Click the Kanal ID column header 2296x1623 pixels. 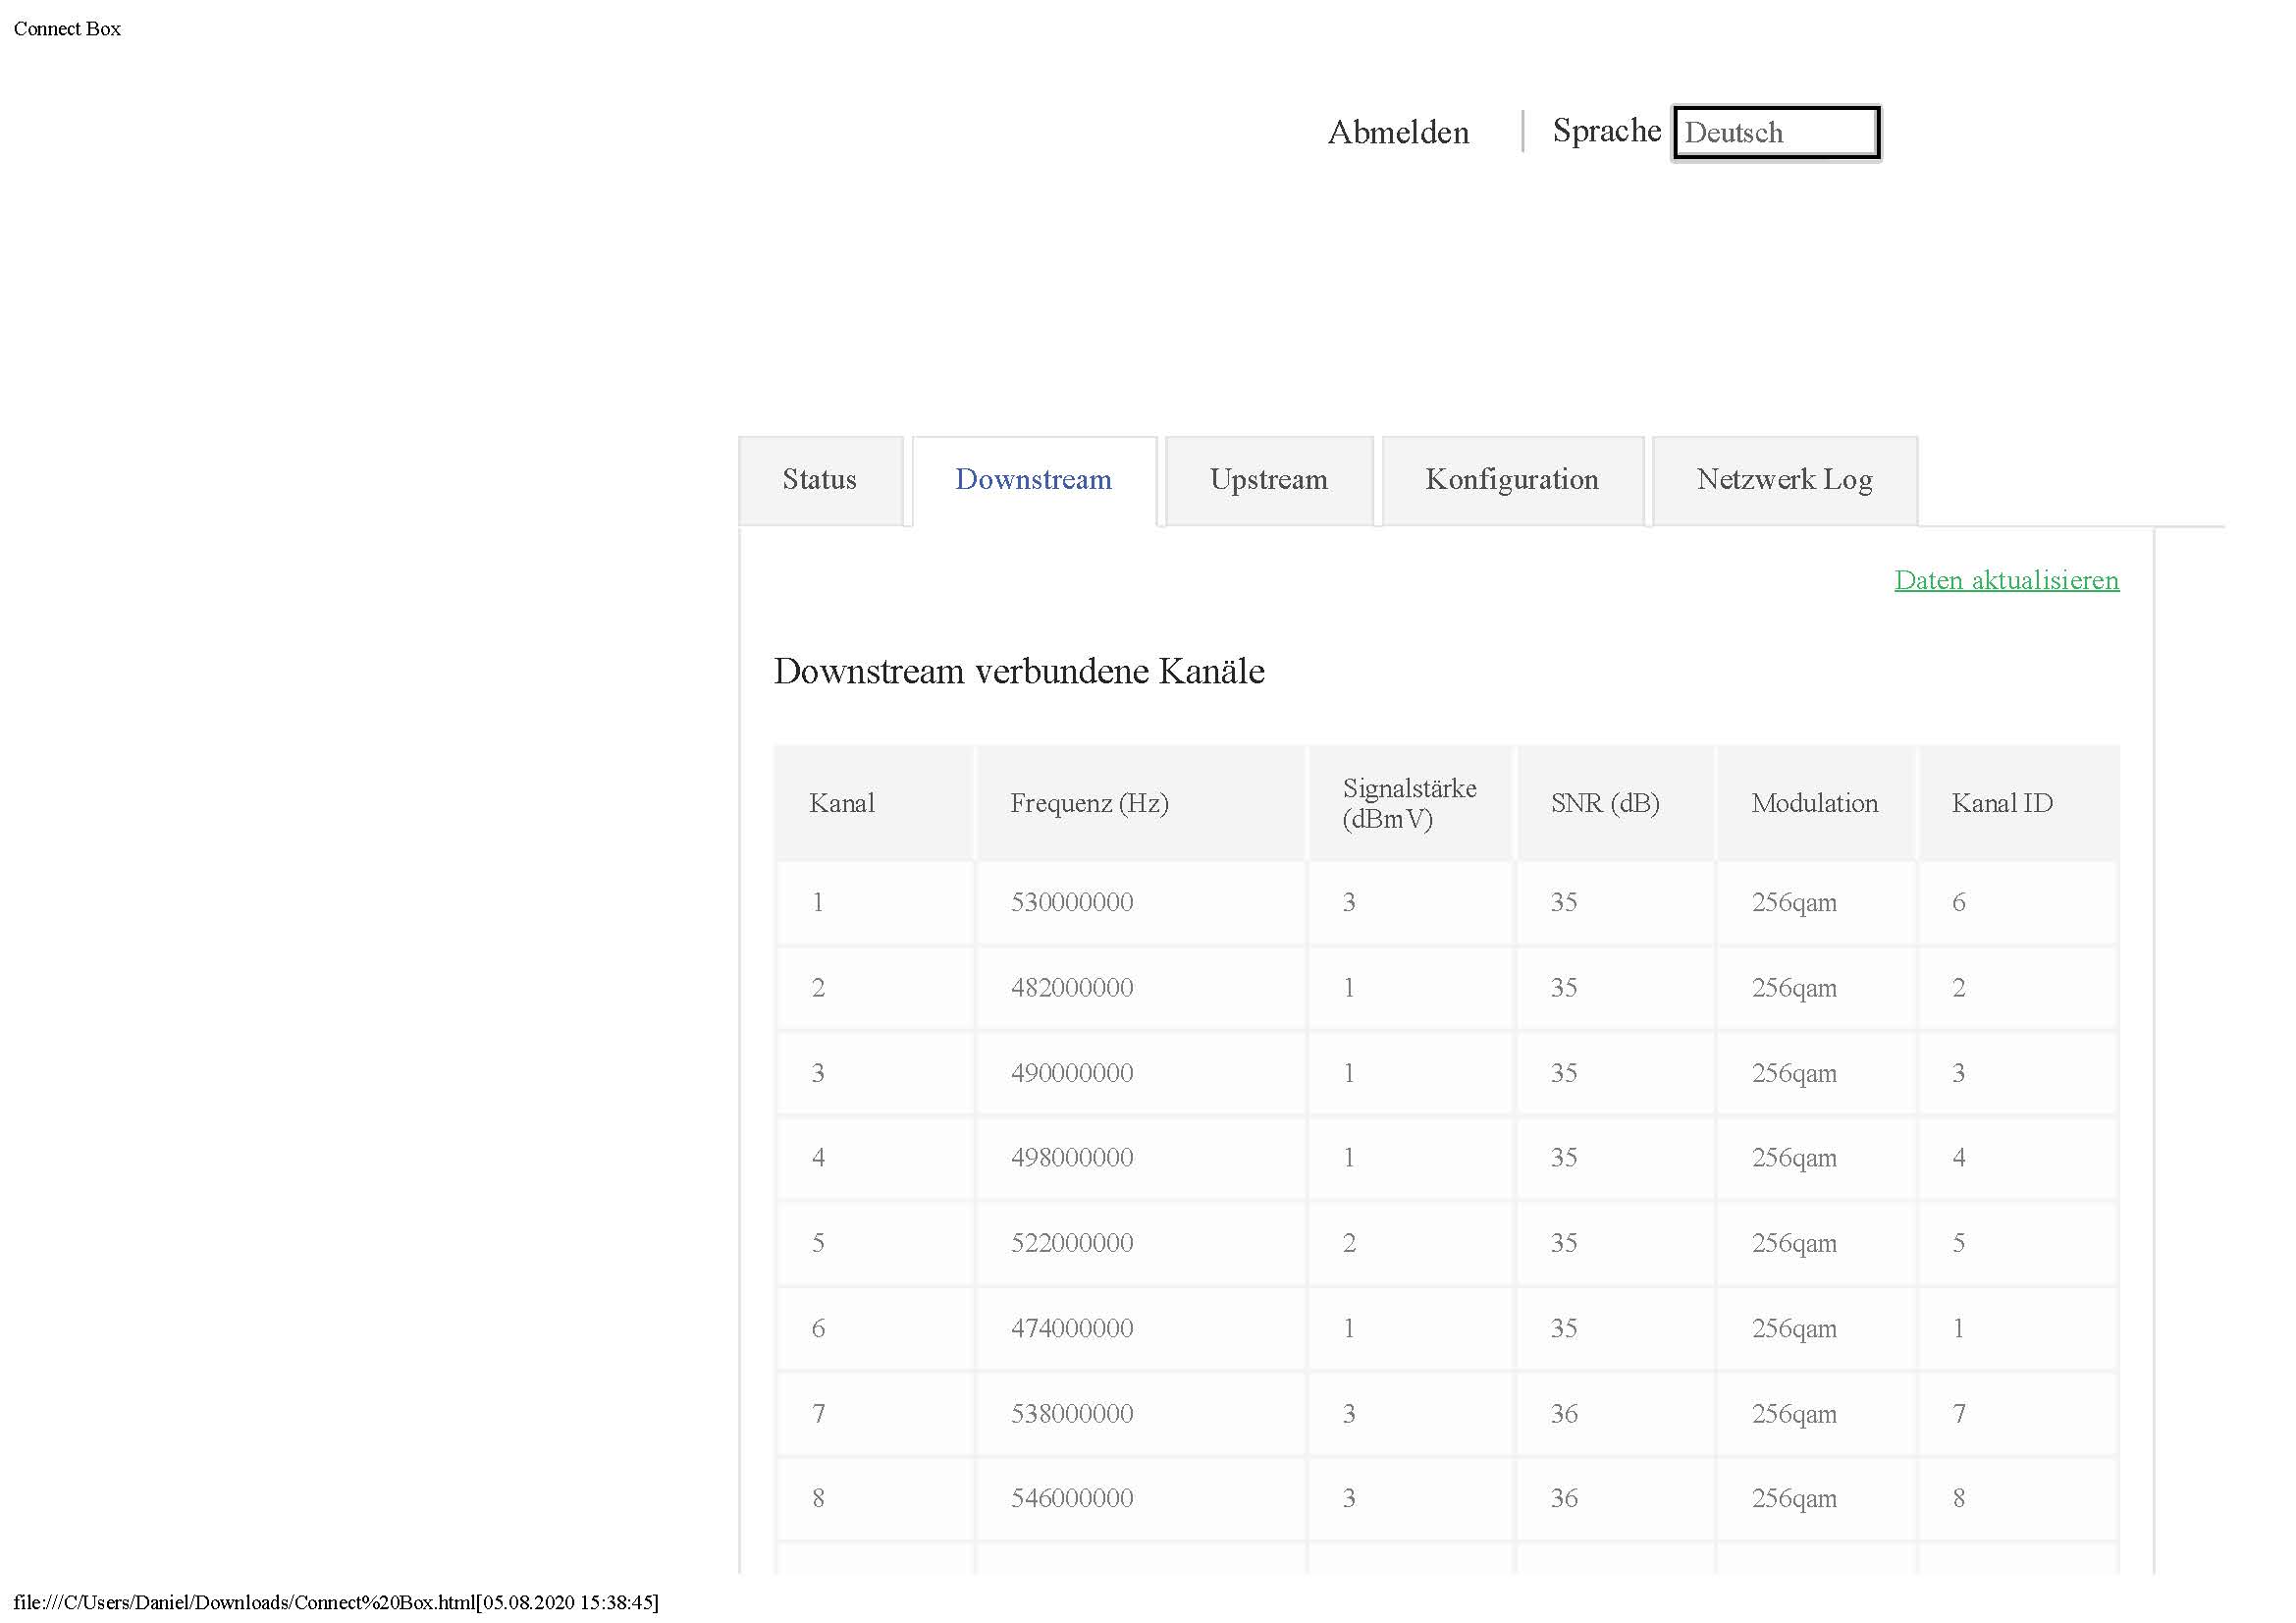[2001, 803]
